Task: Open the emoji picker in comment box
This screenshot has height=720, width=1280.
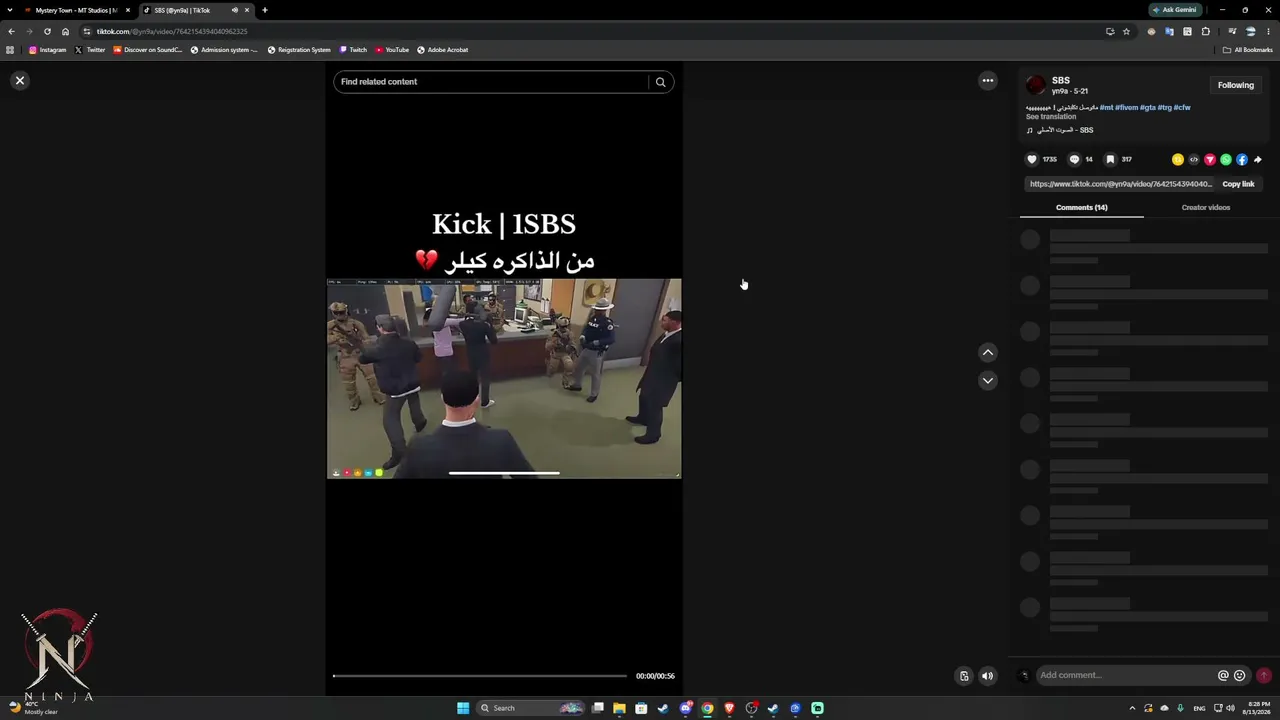Action: [x=1240, y=675]
